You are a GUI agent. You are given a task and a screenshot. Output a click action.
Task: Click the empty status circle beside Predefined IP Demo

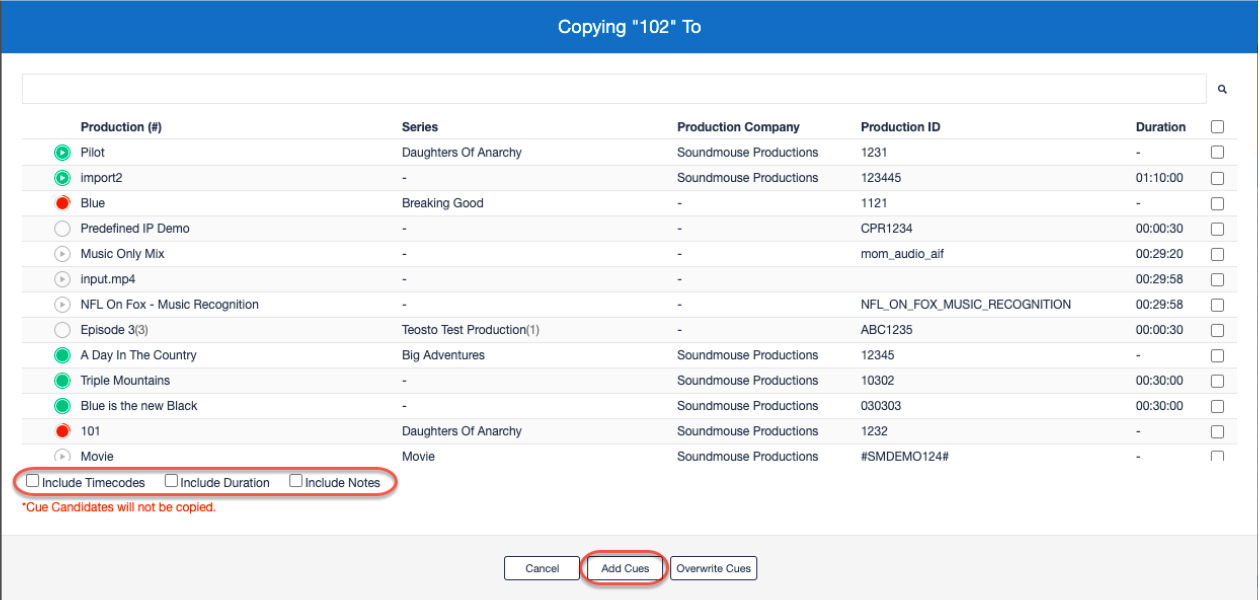(62, 229)
